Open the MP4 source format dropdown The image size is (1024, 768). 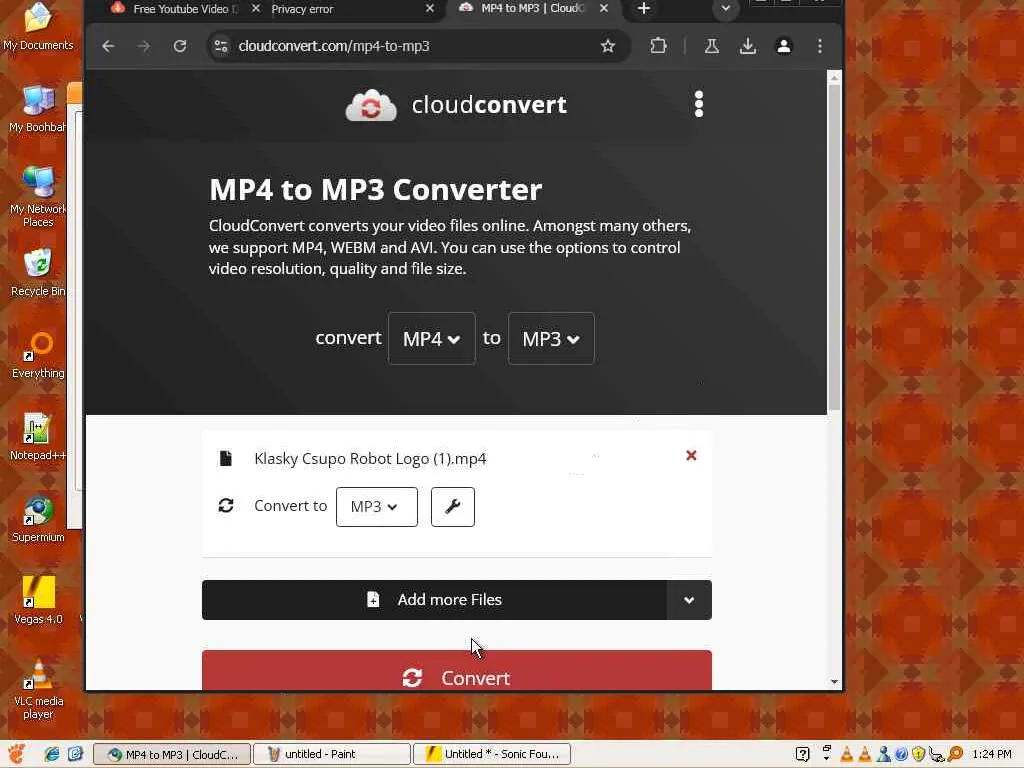pos(431,338)
